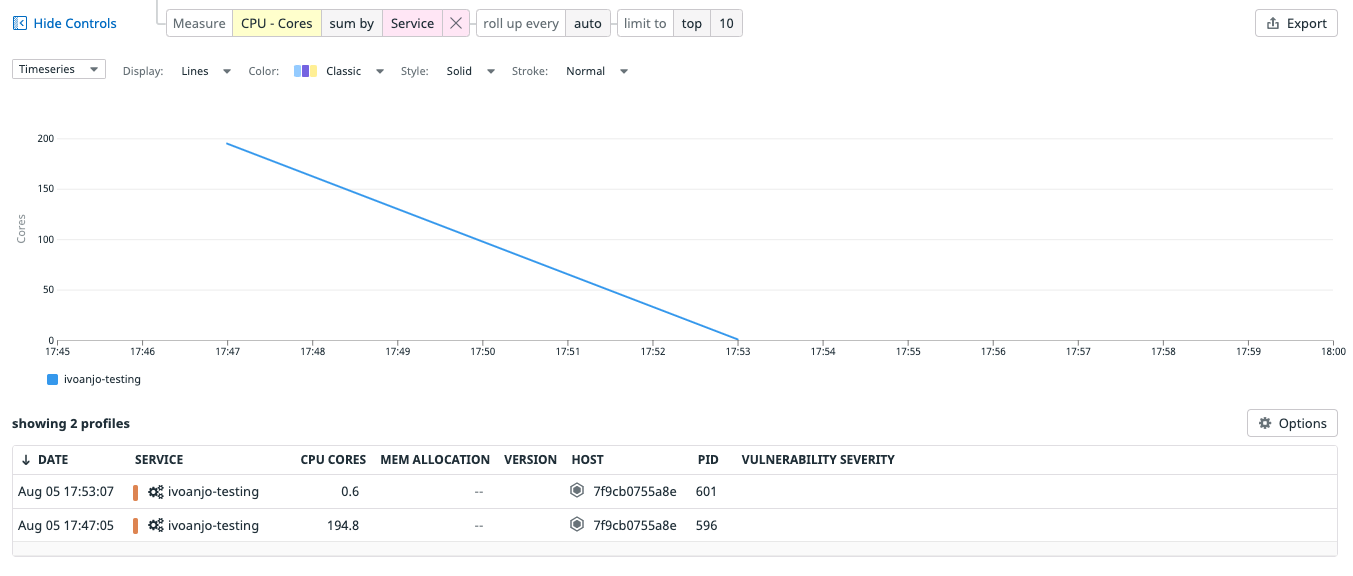Click the VULNERABILITY SEVERITY column header
Viewport: 1353px width, 576px height.
click(x=818, y=460)
